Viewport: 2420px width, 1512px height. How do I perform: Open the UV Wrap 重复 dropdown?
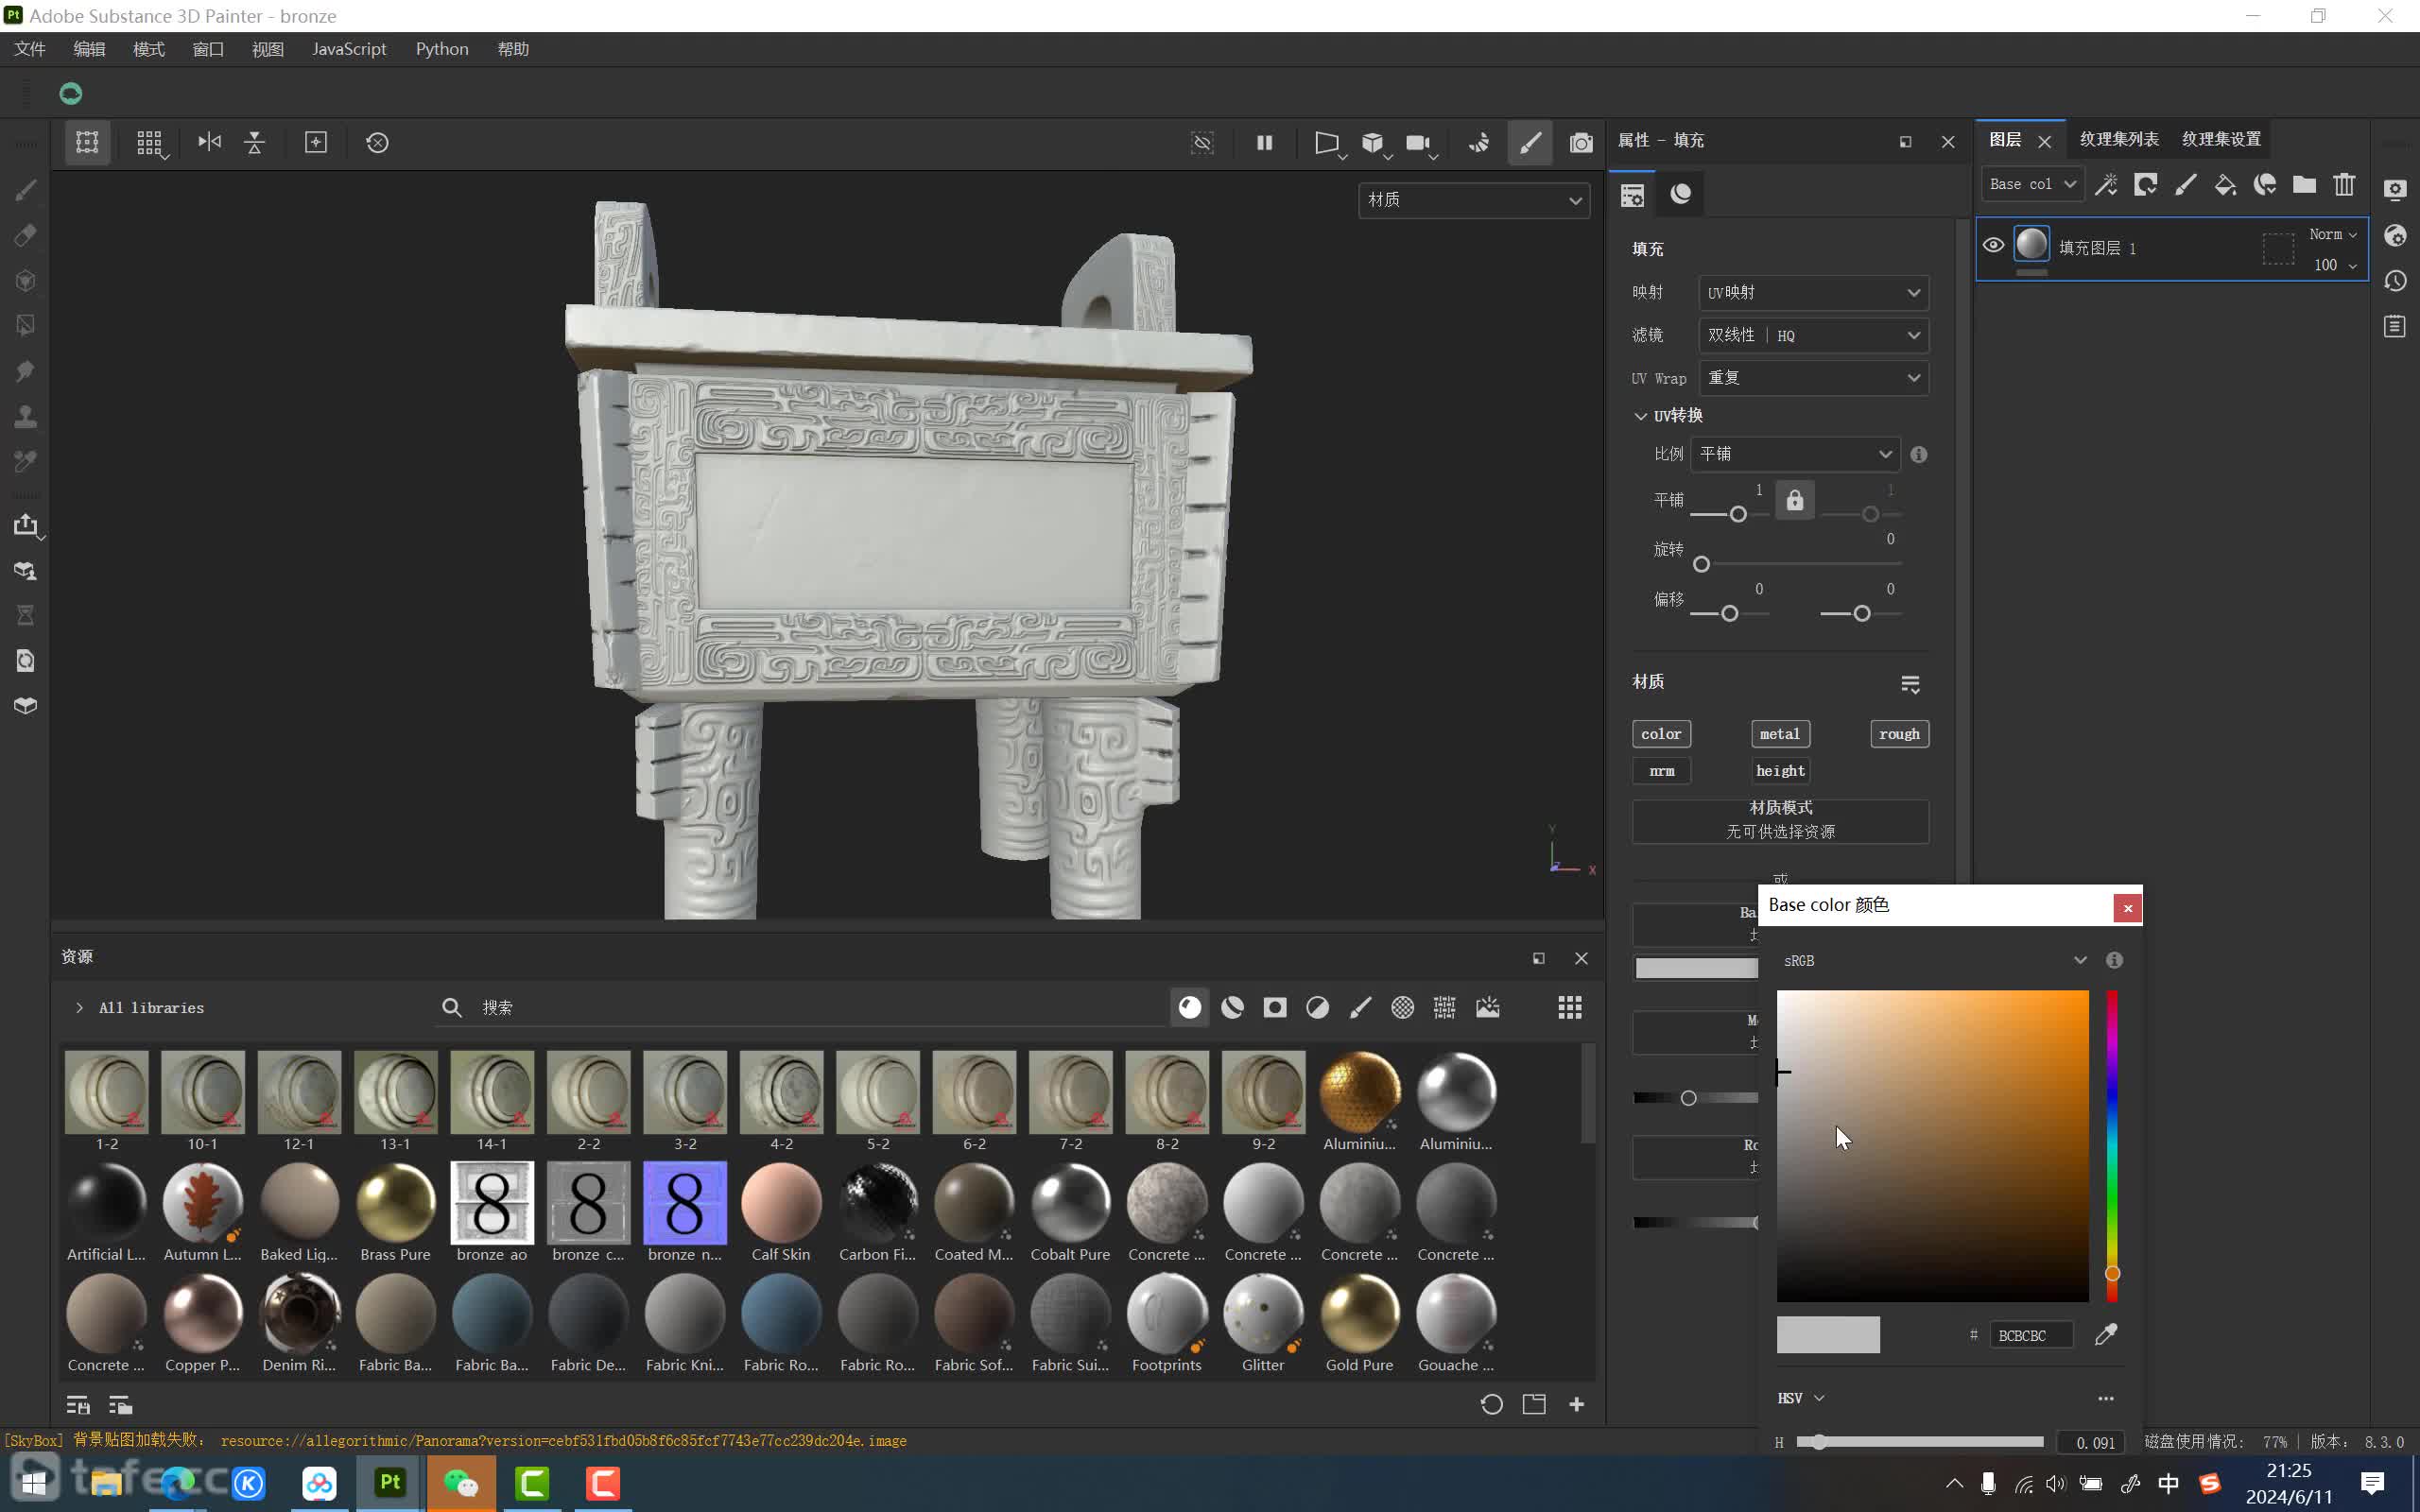tap(1813, 378)
